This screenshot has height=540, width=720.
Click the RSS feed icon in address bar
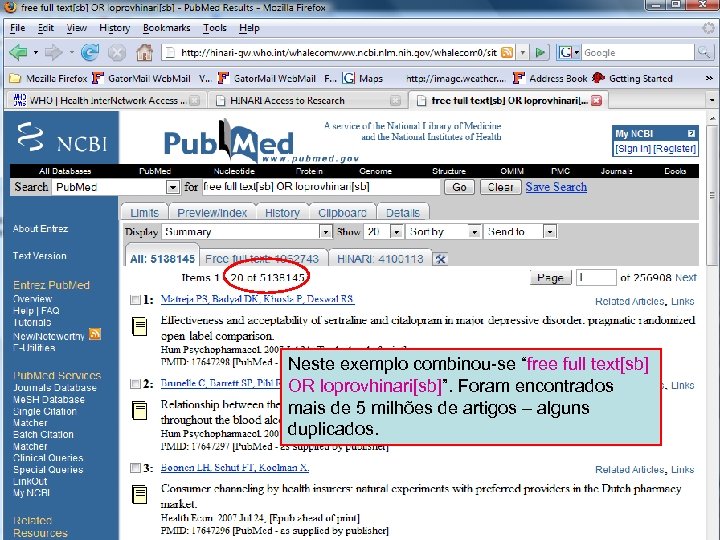coord(507,52)
